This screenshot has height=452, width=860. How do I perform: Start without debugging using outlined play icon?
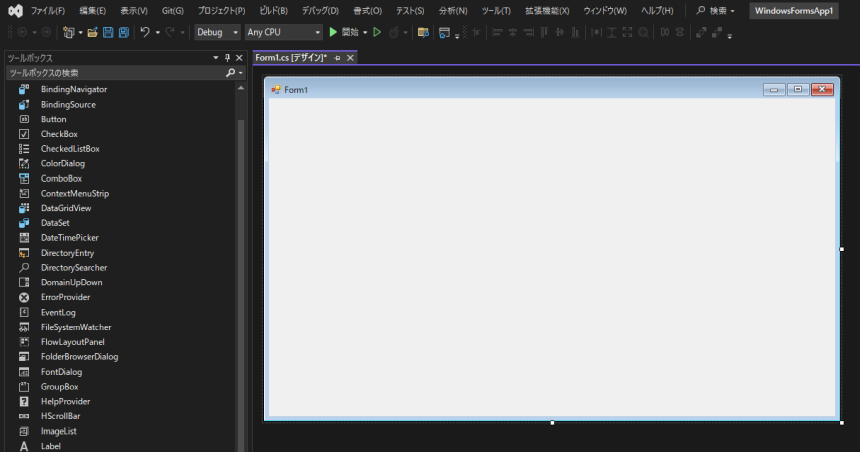click(377, 32)
